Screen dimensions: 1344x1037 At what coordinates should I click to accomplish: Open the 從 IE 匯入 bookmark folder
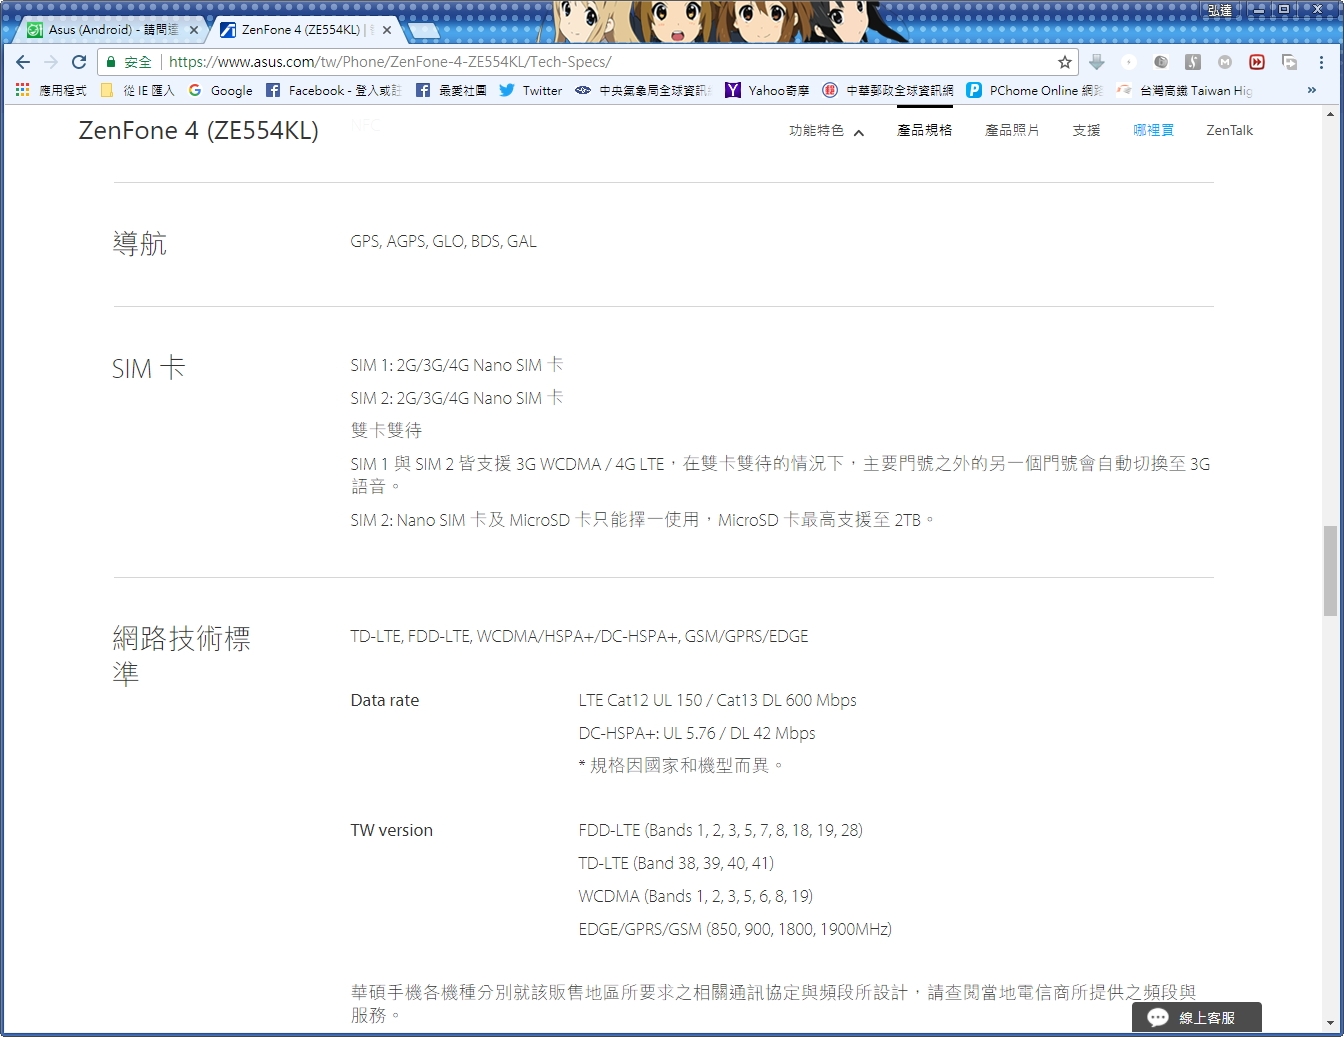138,90
